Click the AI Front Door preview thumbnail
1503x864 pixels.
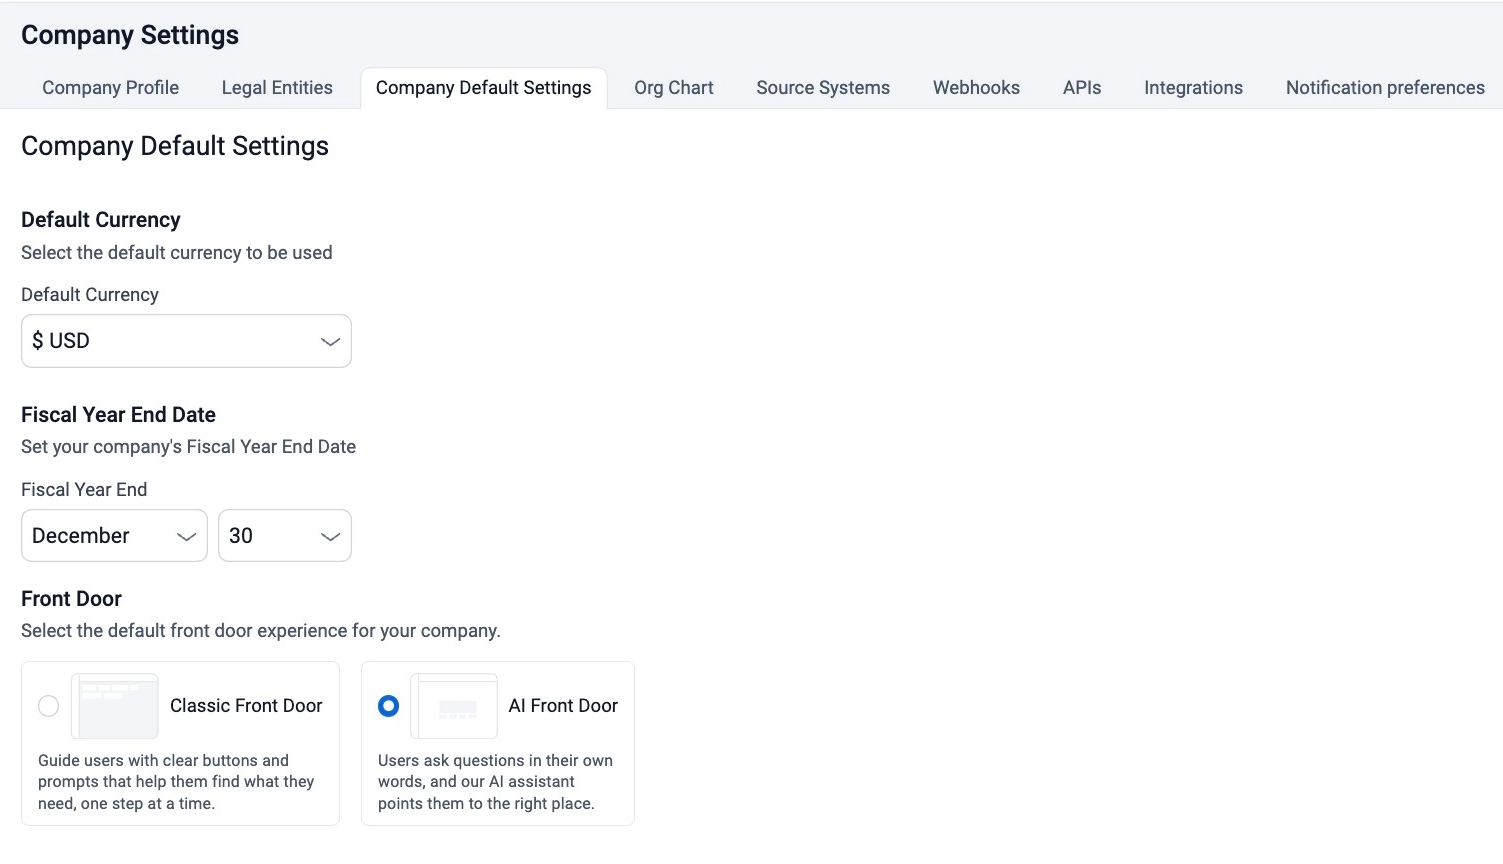tap(454, 706)
